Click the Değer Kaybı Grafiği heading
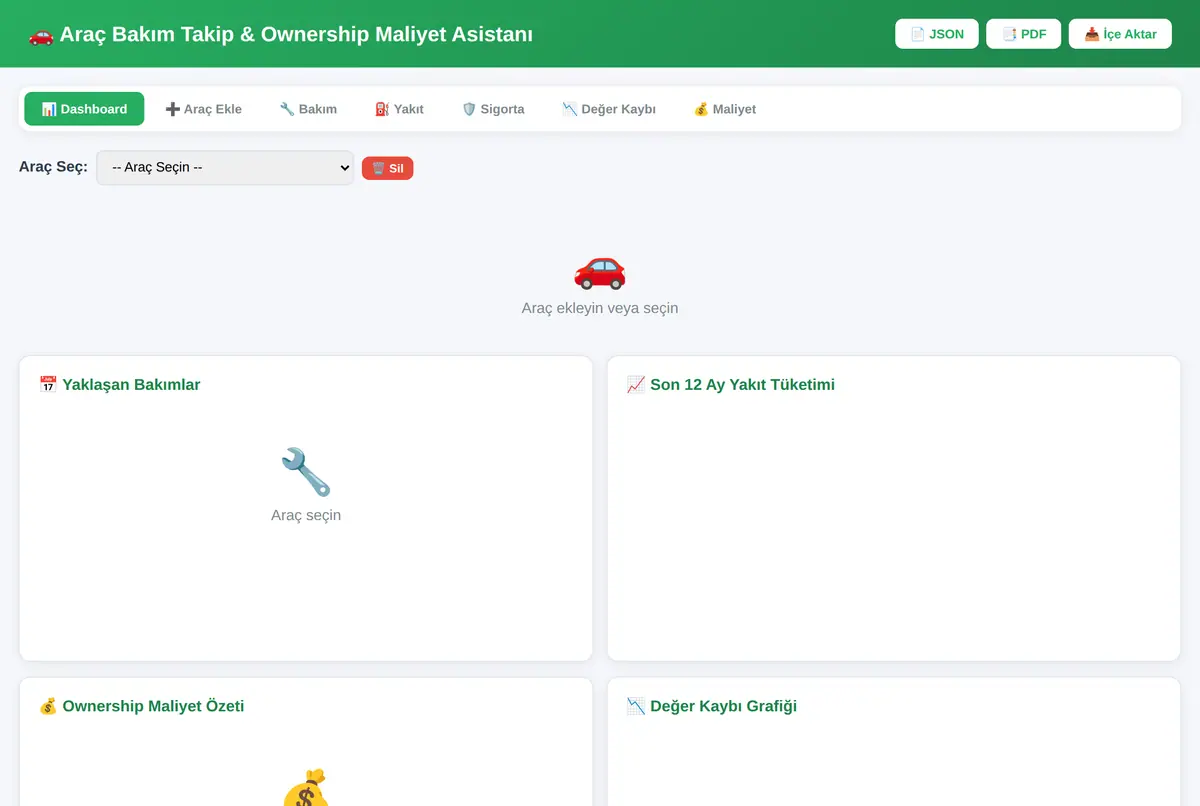Viewport: 1200px width, 806px height. tap(712, 707)
